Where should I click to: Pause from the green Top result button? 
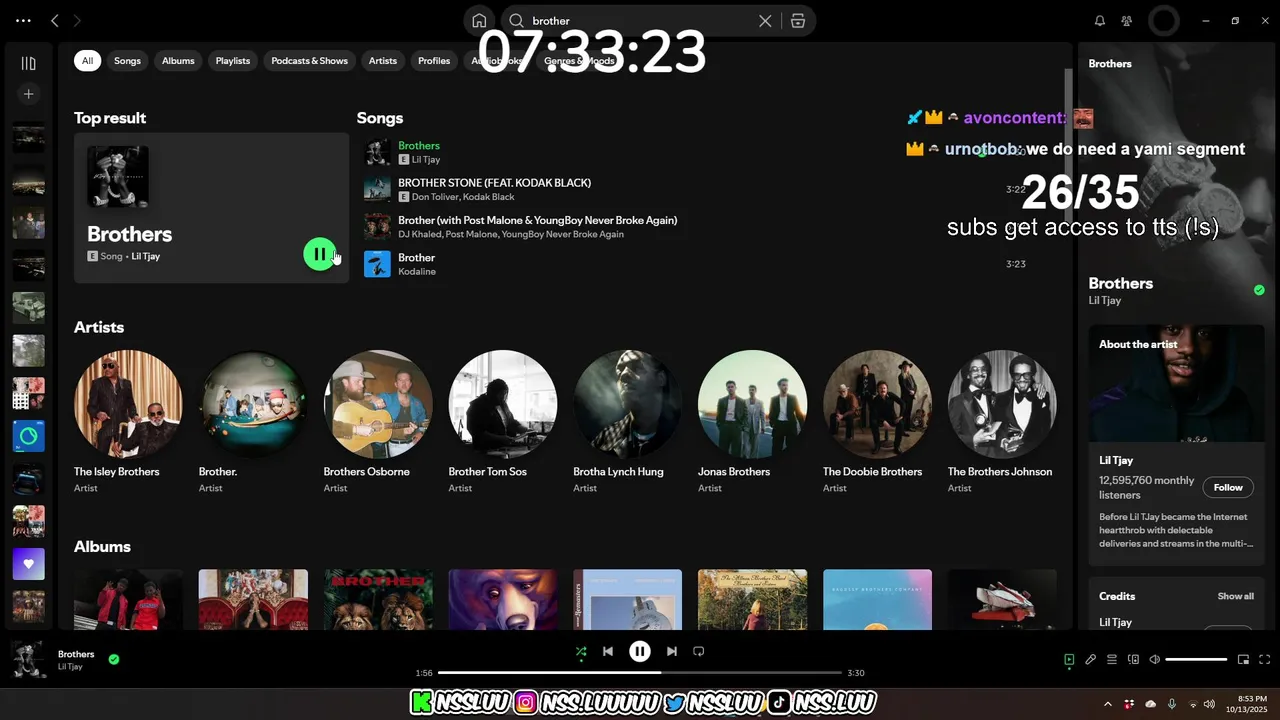(320, 254)
